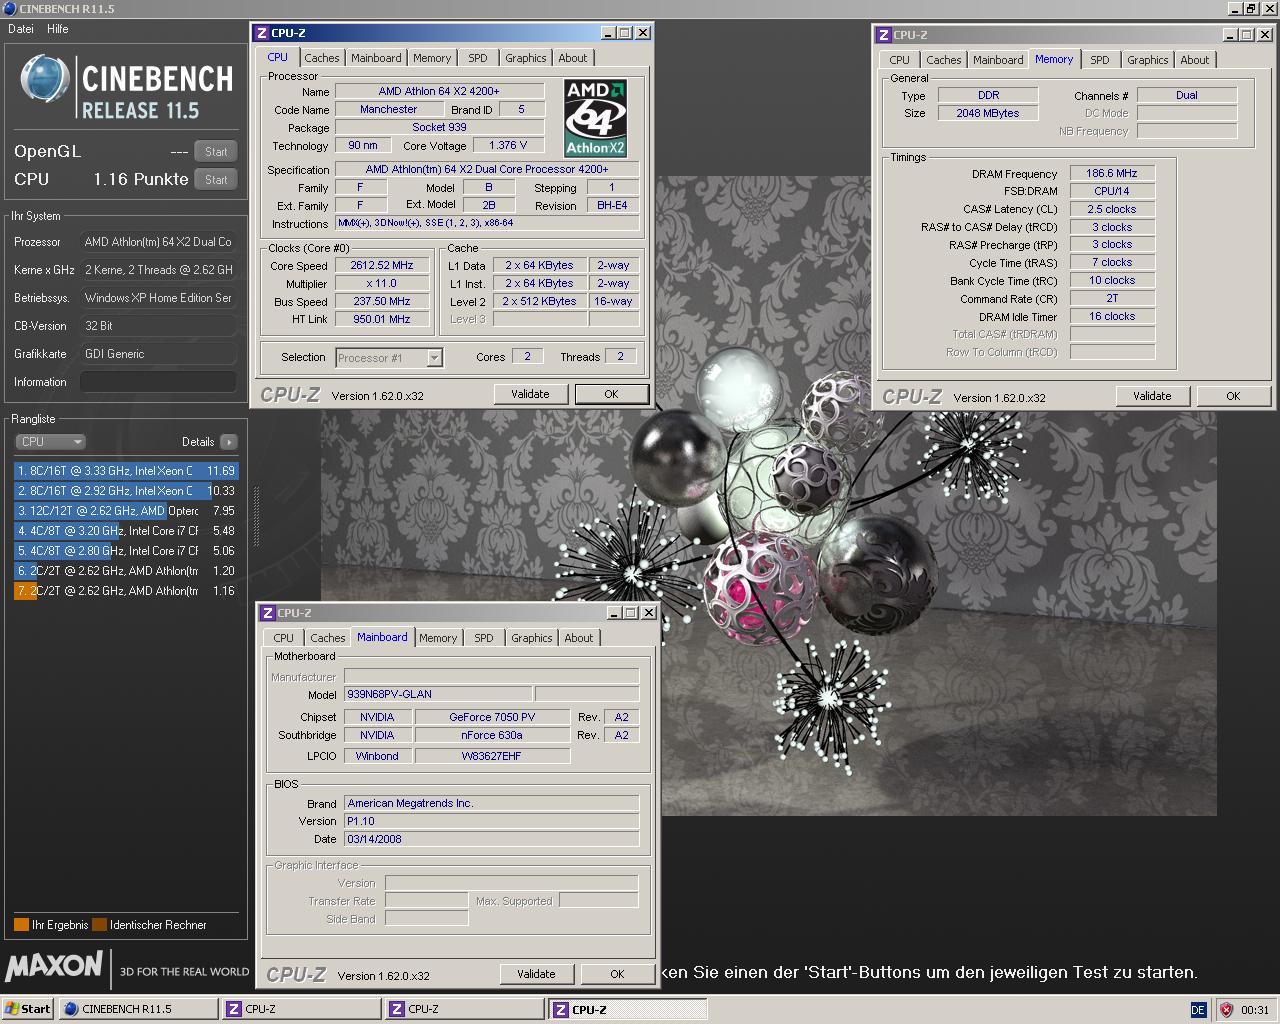Click the BIOS date 03/14/2008

point(491,839)
